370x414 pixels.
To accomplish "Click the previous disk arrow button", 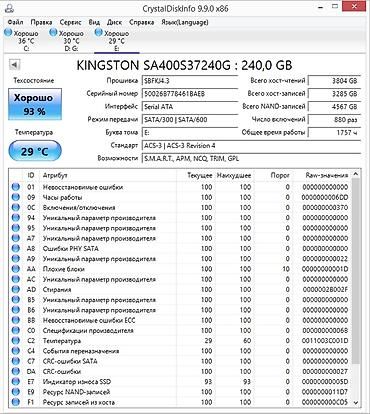I will (14, 64).
